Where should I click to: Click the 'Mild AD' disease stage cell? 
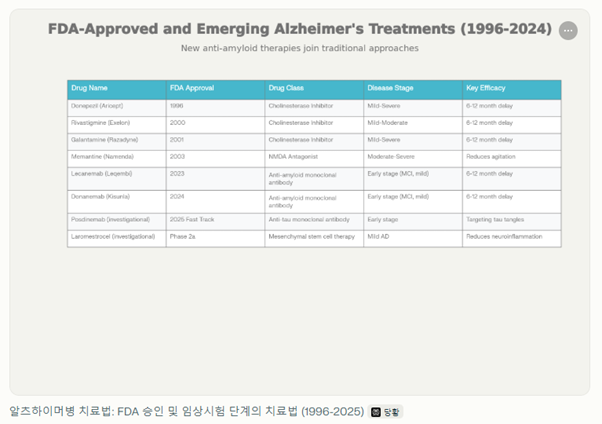tap(413, 239)
